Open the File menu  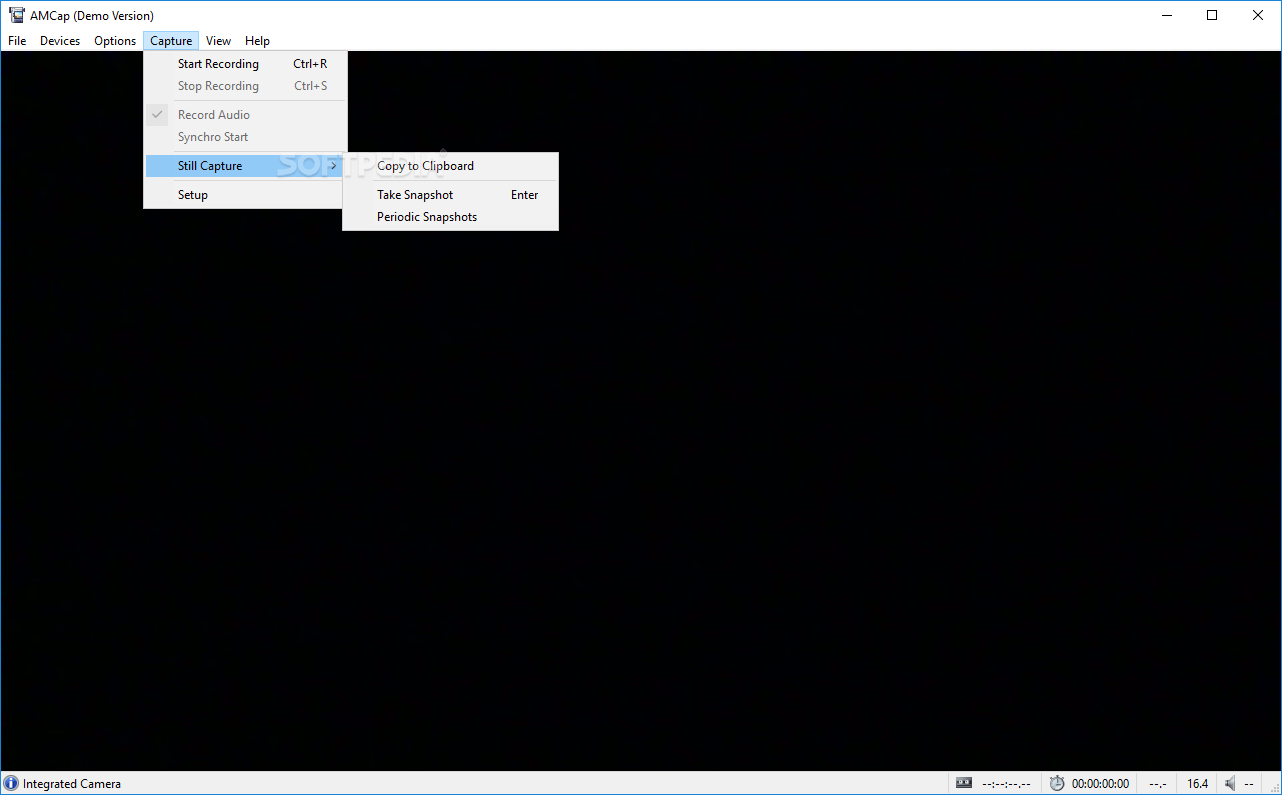coord(16,40)
